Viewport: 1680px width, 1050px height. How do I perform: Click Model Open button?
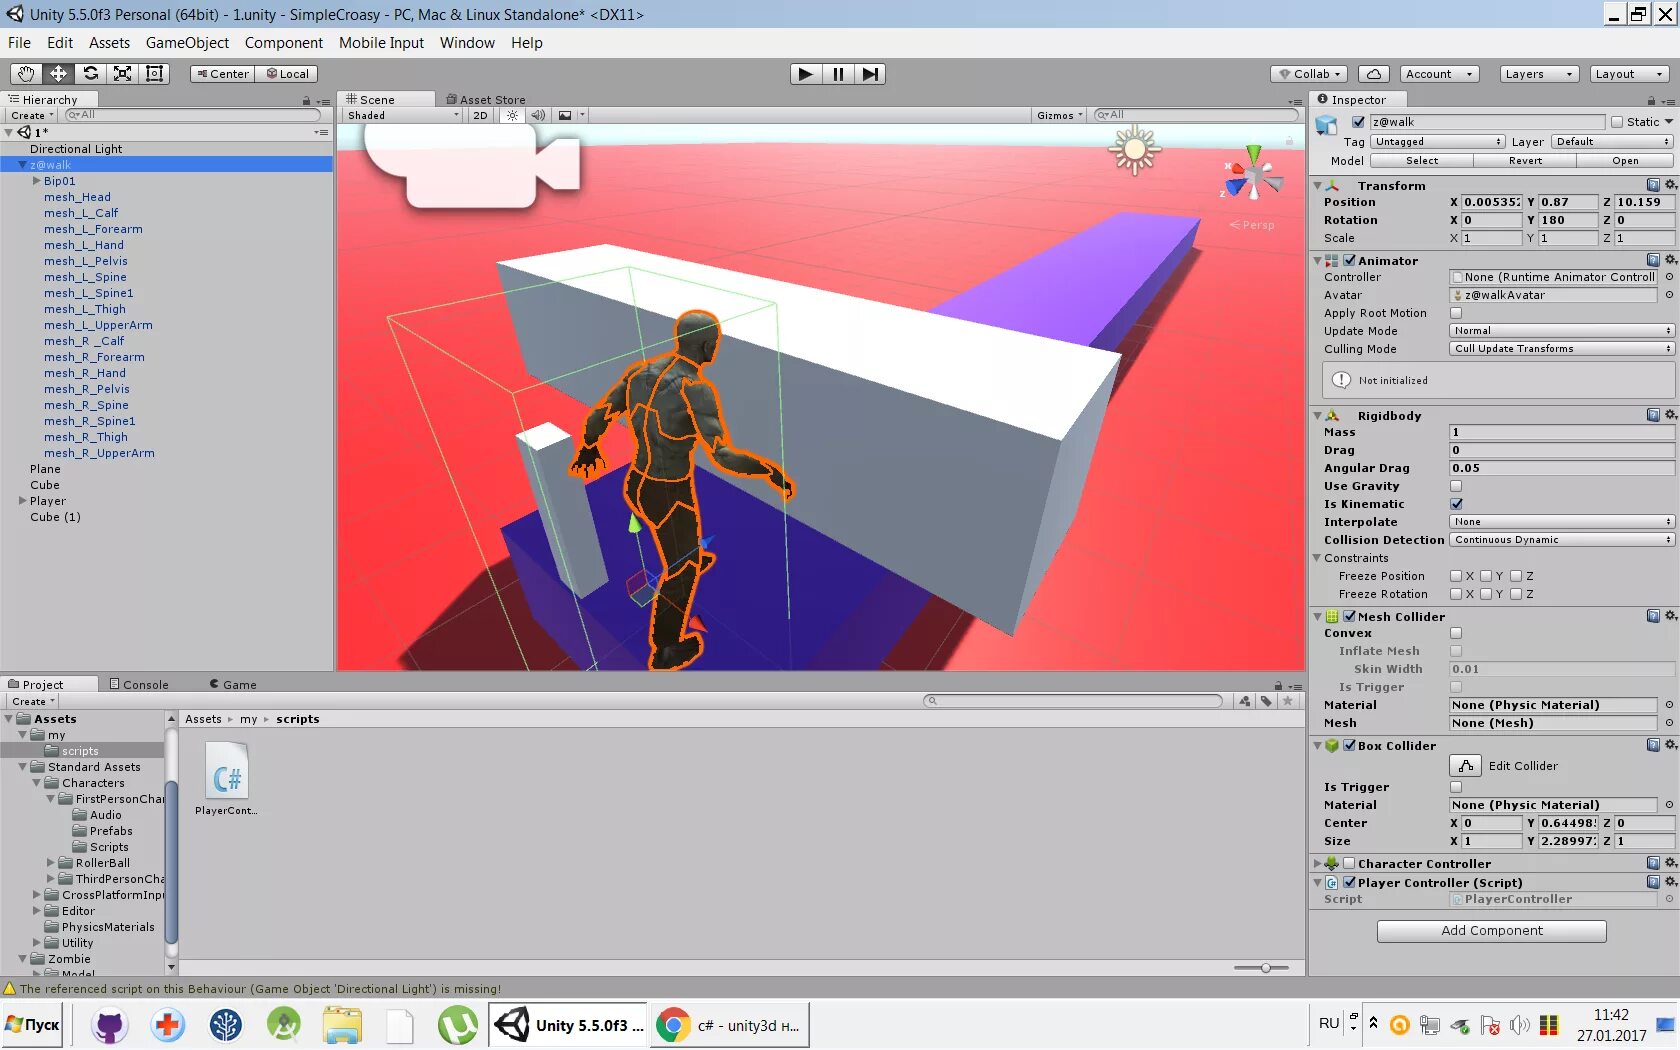click(x=1625, y=161)
